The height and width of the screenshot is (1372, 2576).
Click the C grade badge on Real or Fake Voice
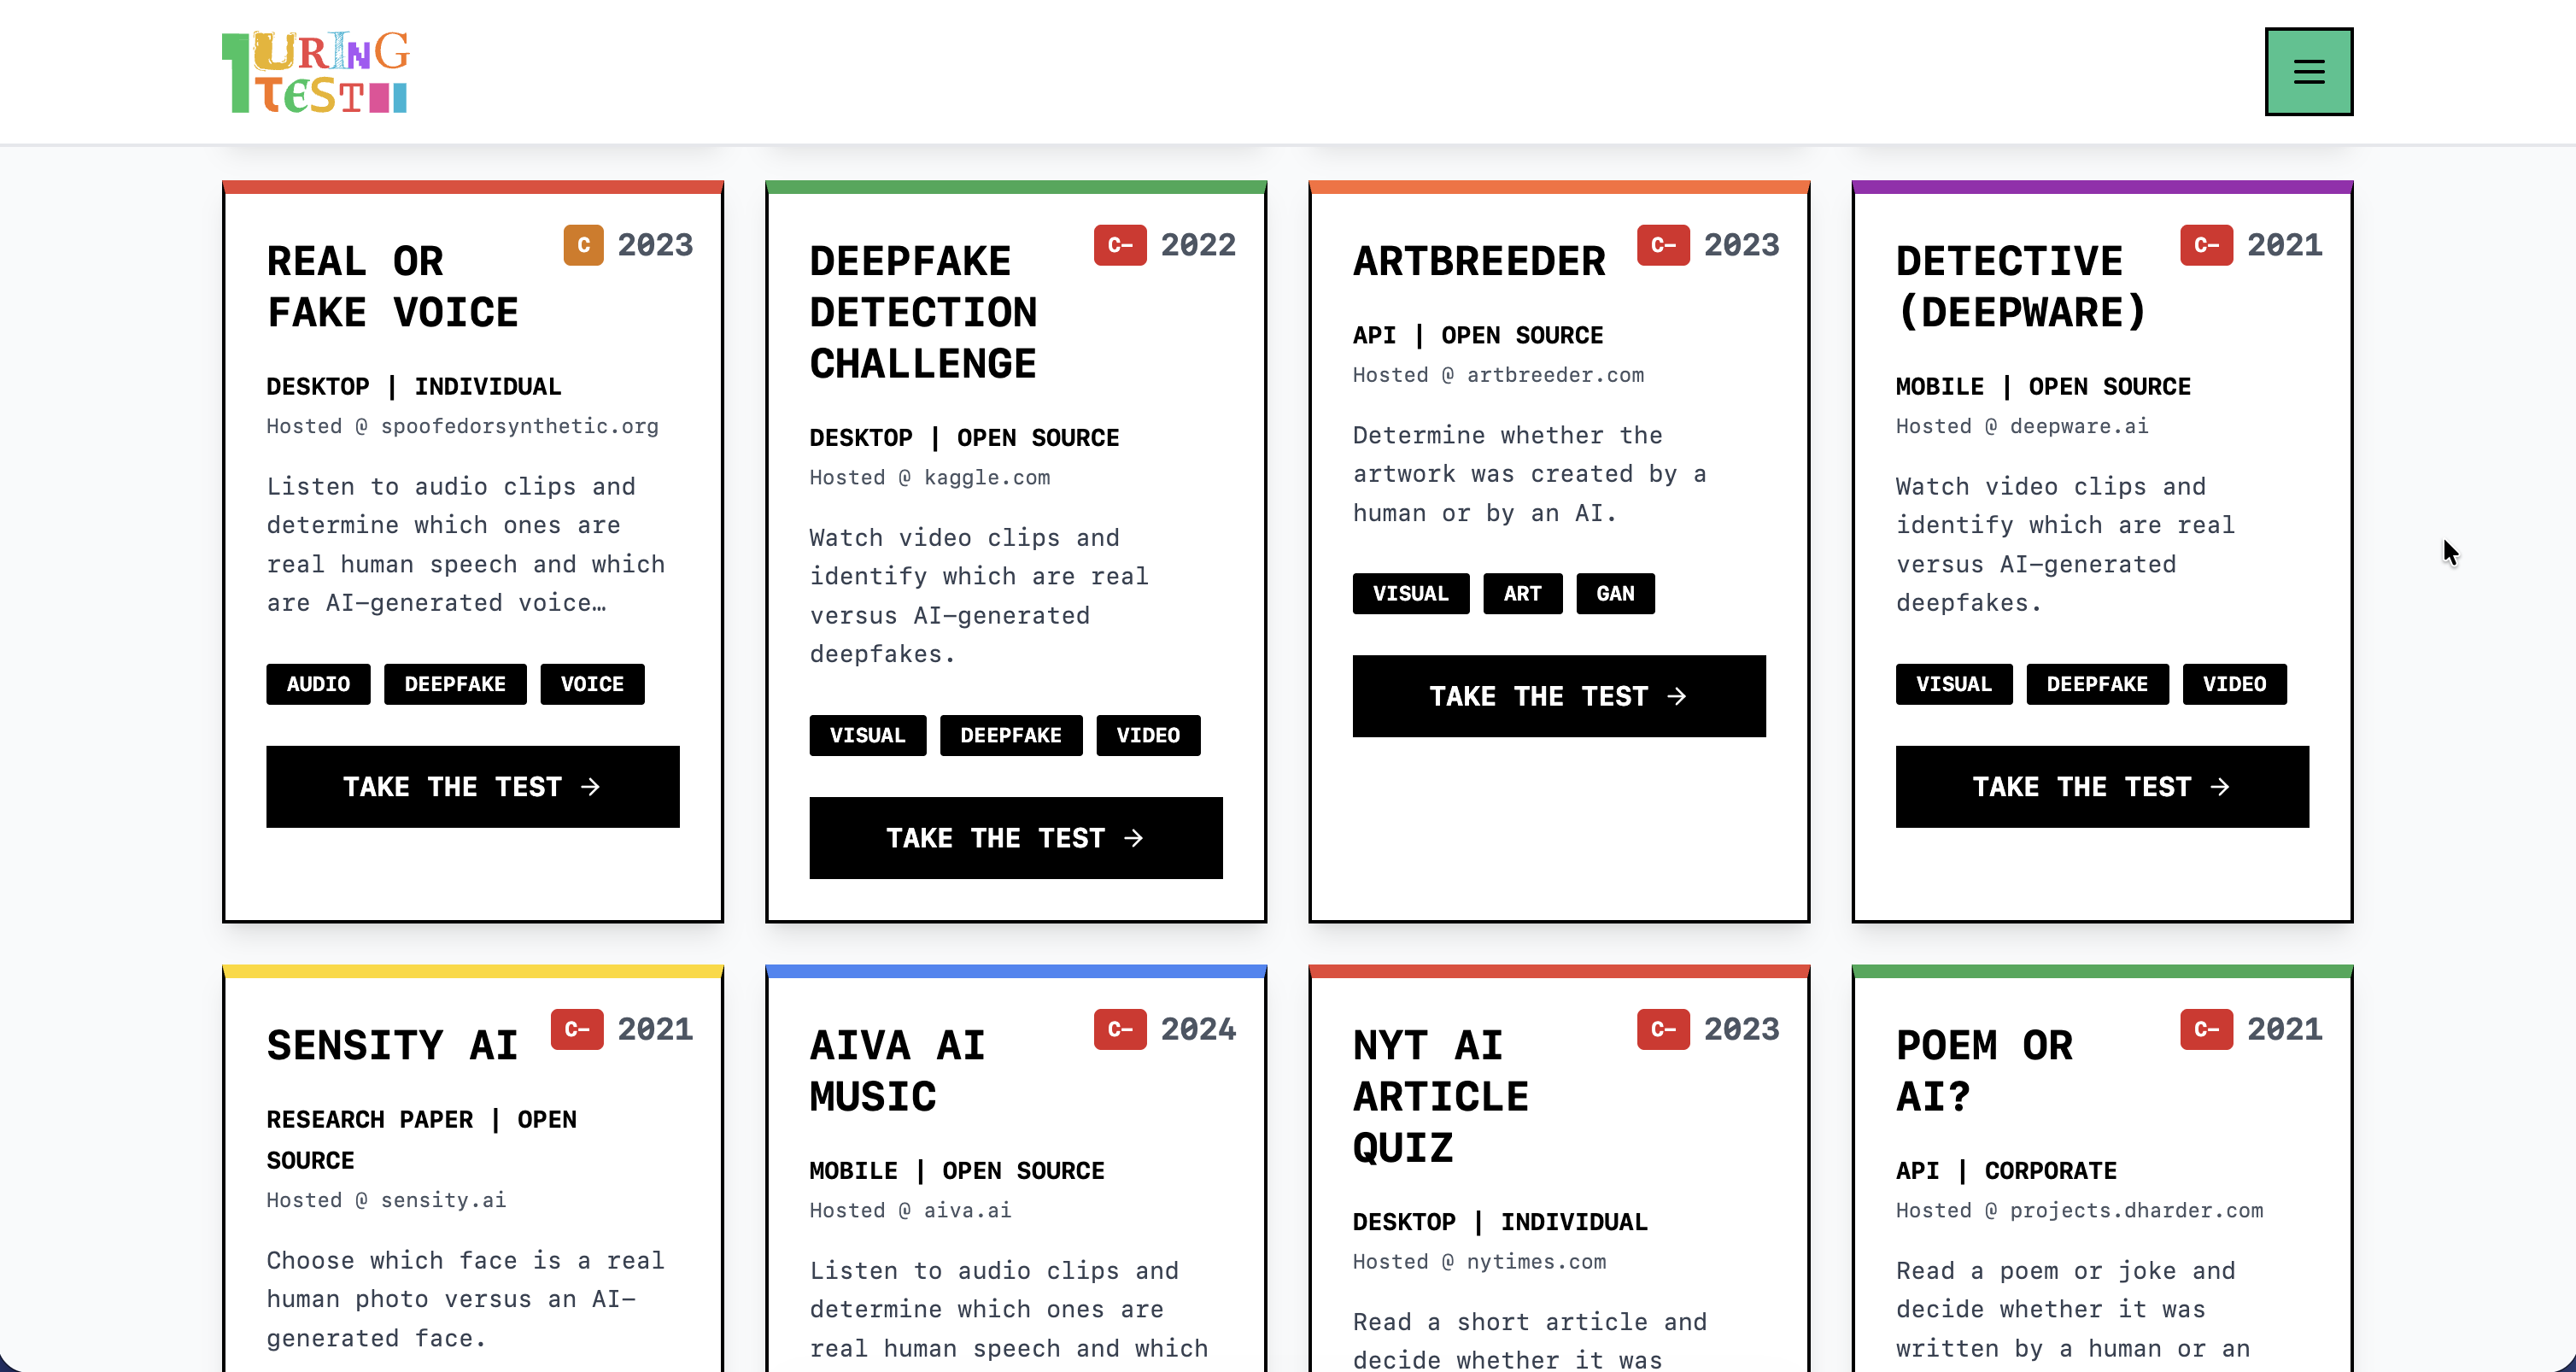pos(583,244)
